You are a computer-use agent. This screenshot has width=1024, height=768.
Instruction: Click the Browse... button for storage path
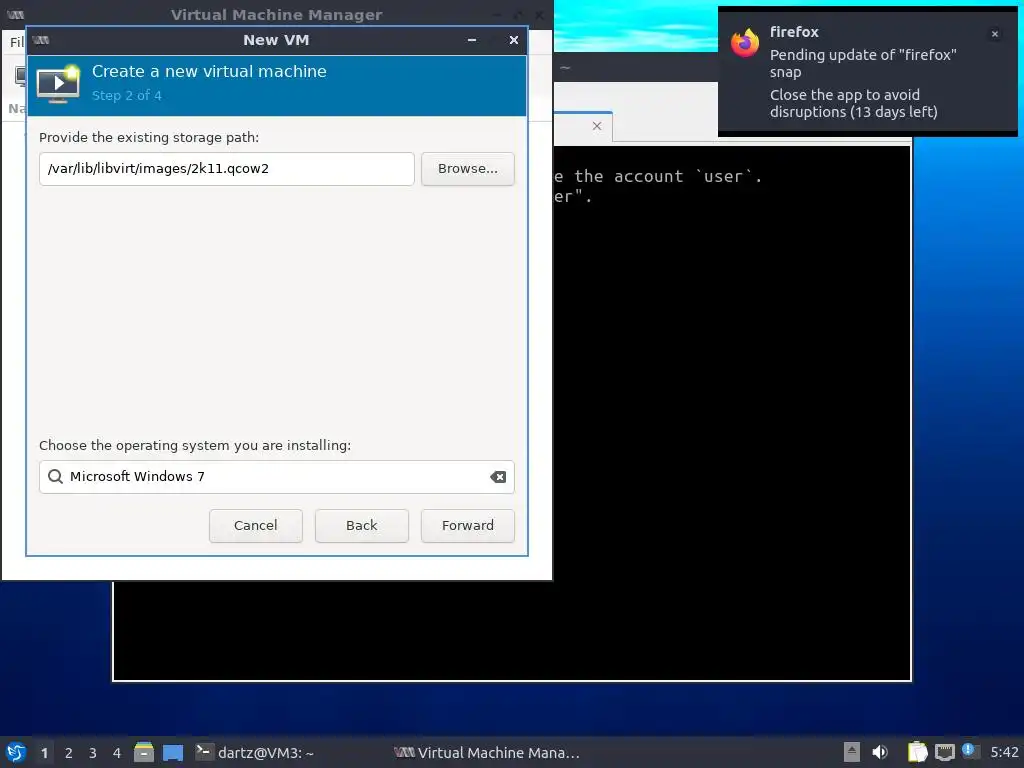[468, 169]
